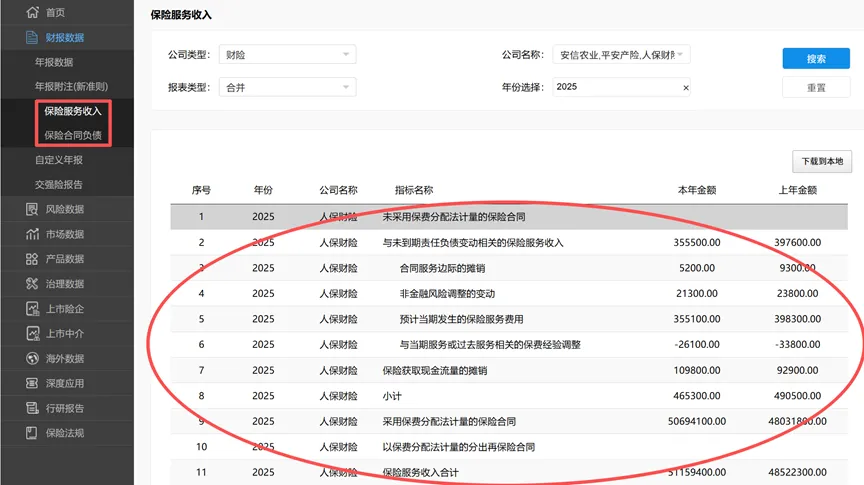Select 保险服务收入 in the sidebar
The width and height of the screenshot is (864, 485).
click(73, 111)
